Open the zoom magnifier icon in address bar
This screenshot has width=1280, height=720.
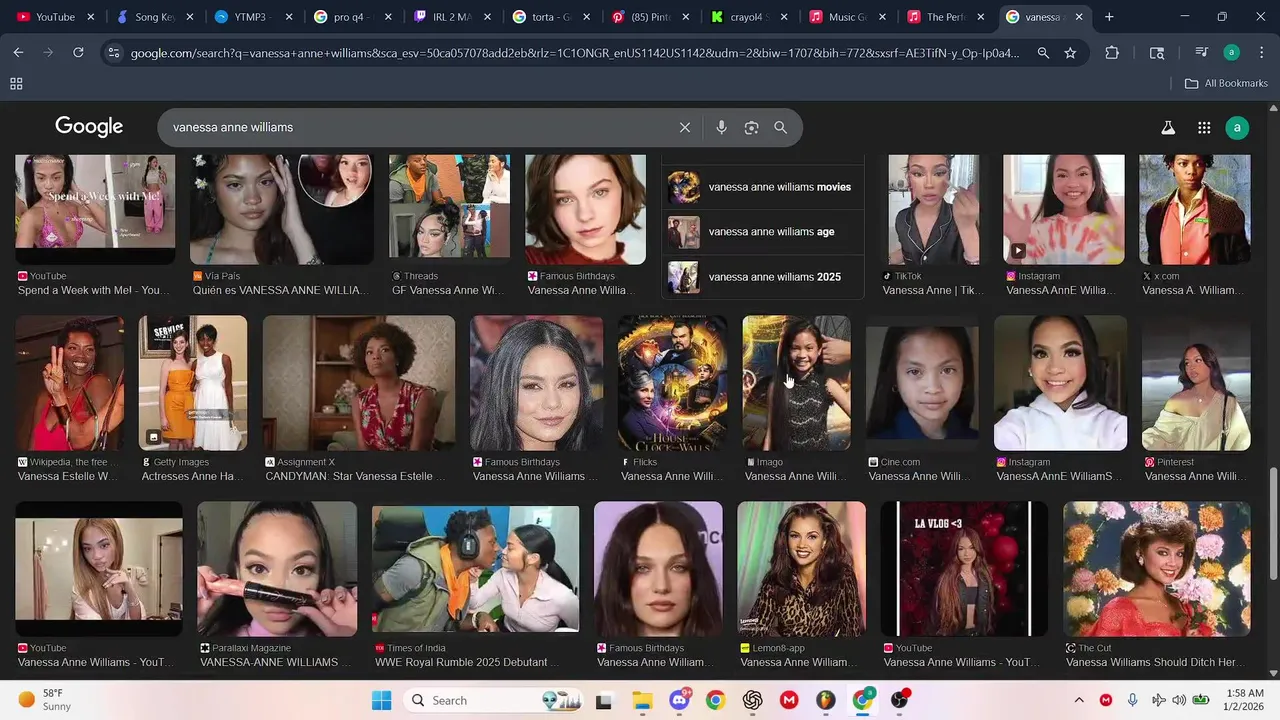(1043, 53)
